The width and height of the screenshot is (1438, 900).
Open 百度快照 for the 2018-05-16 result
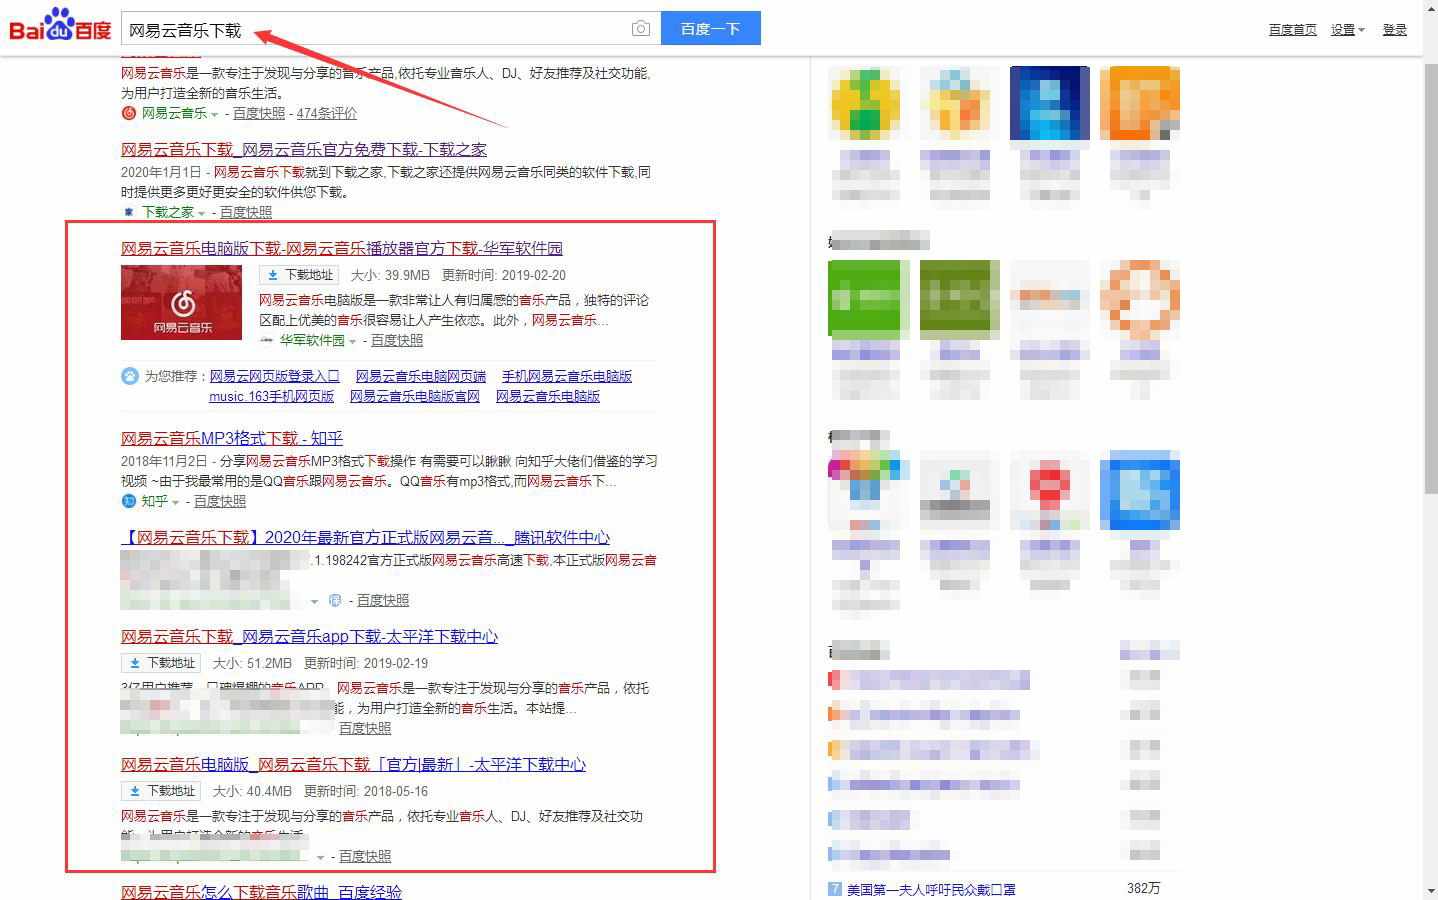pyautogui.click(x=365, y=856)
